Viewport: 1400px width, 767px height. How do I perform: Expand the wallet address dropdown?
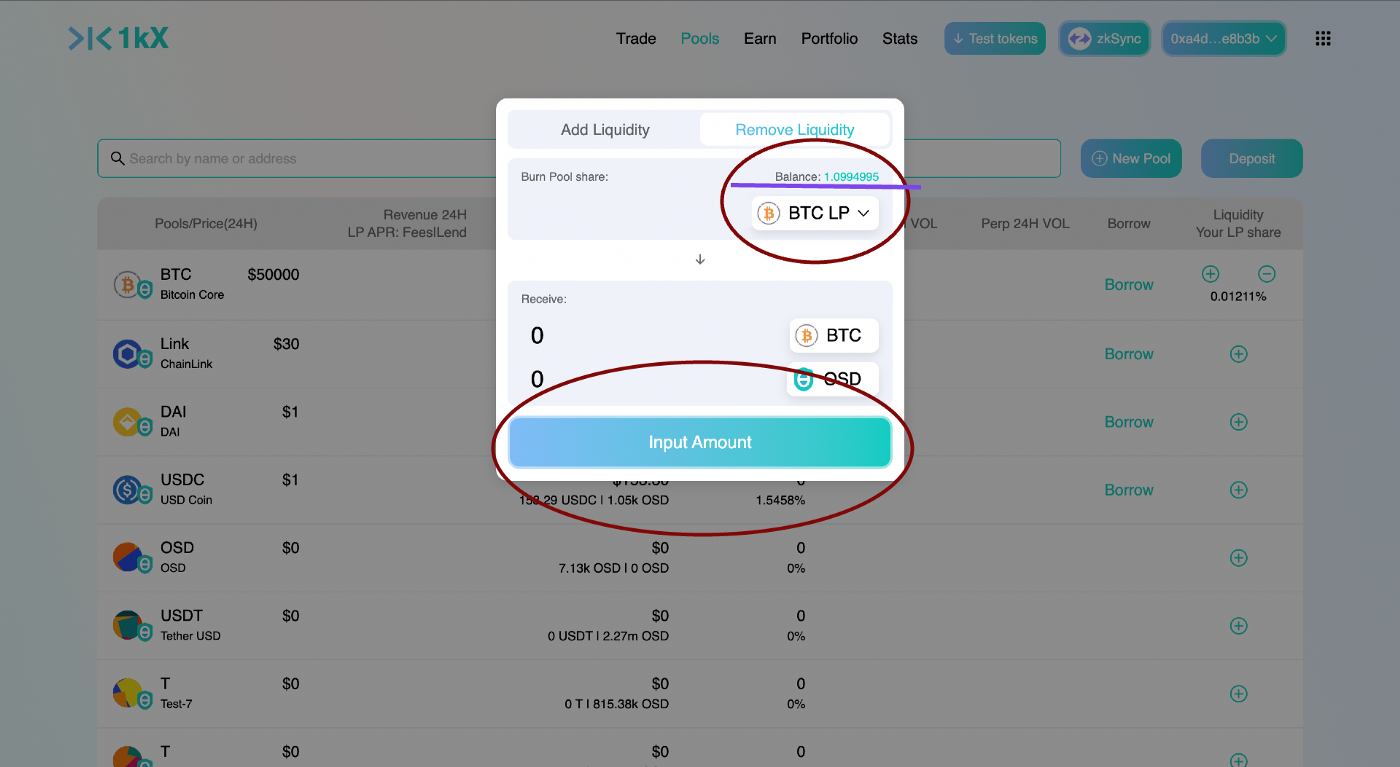1224,39
